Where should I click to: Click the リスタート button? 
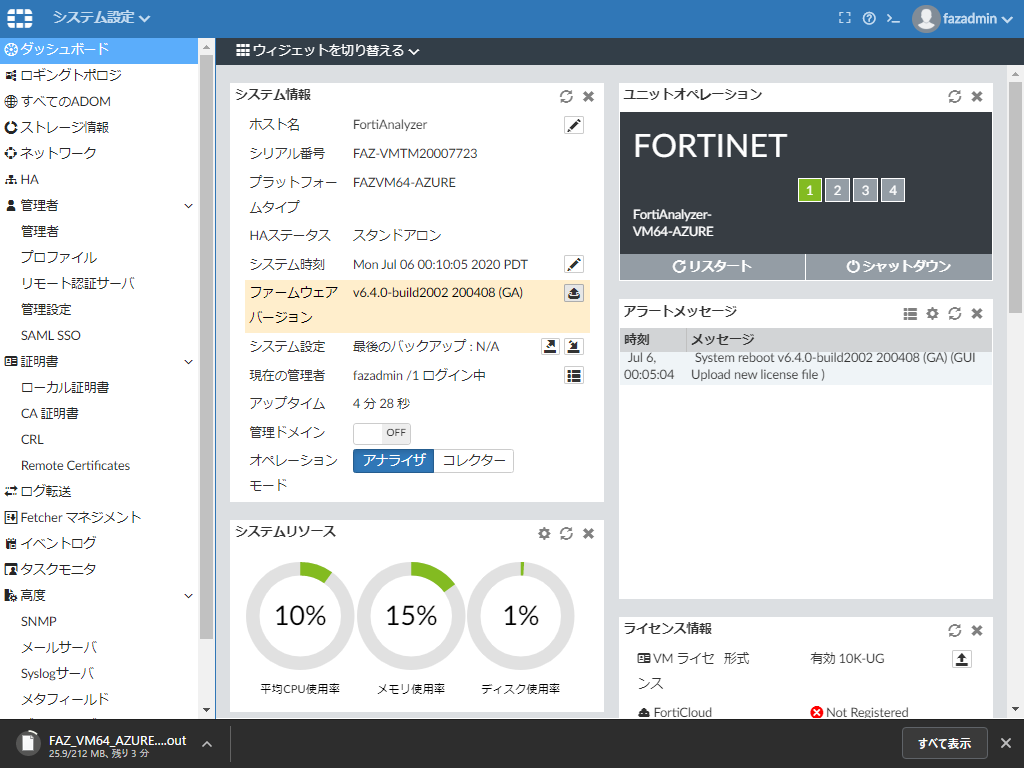pos(712,266)
